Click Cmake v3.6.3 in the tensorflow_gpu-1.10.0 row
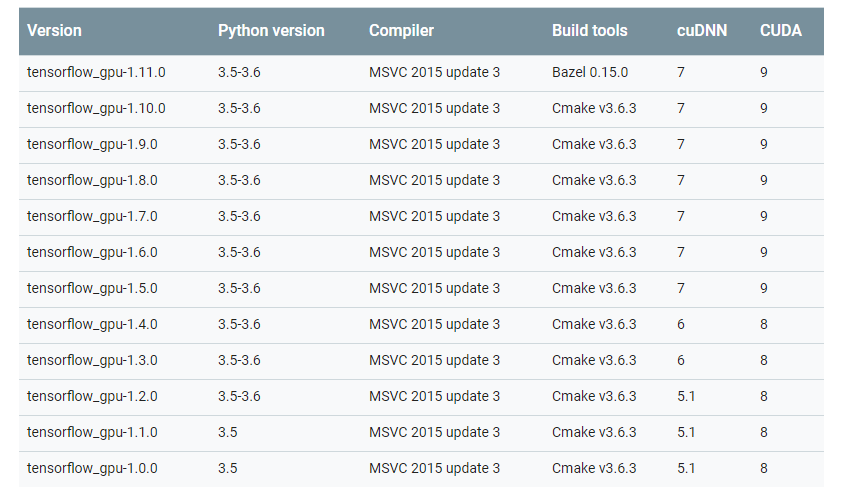This screenshot has width=842, height=488. pos(594,108)
